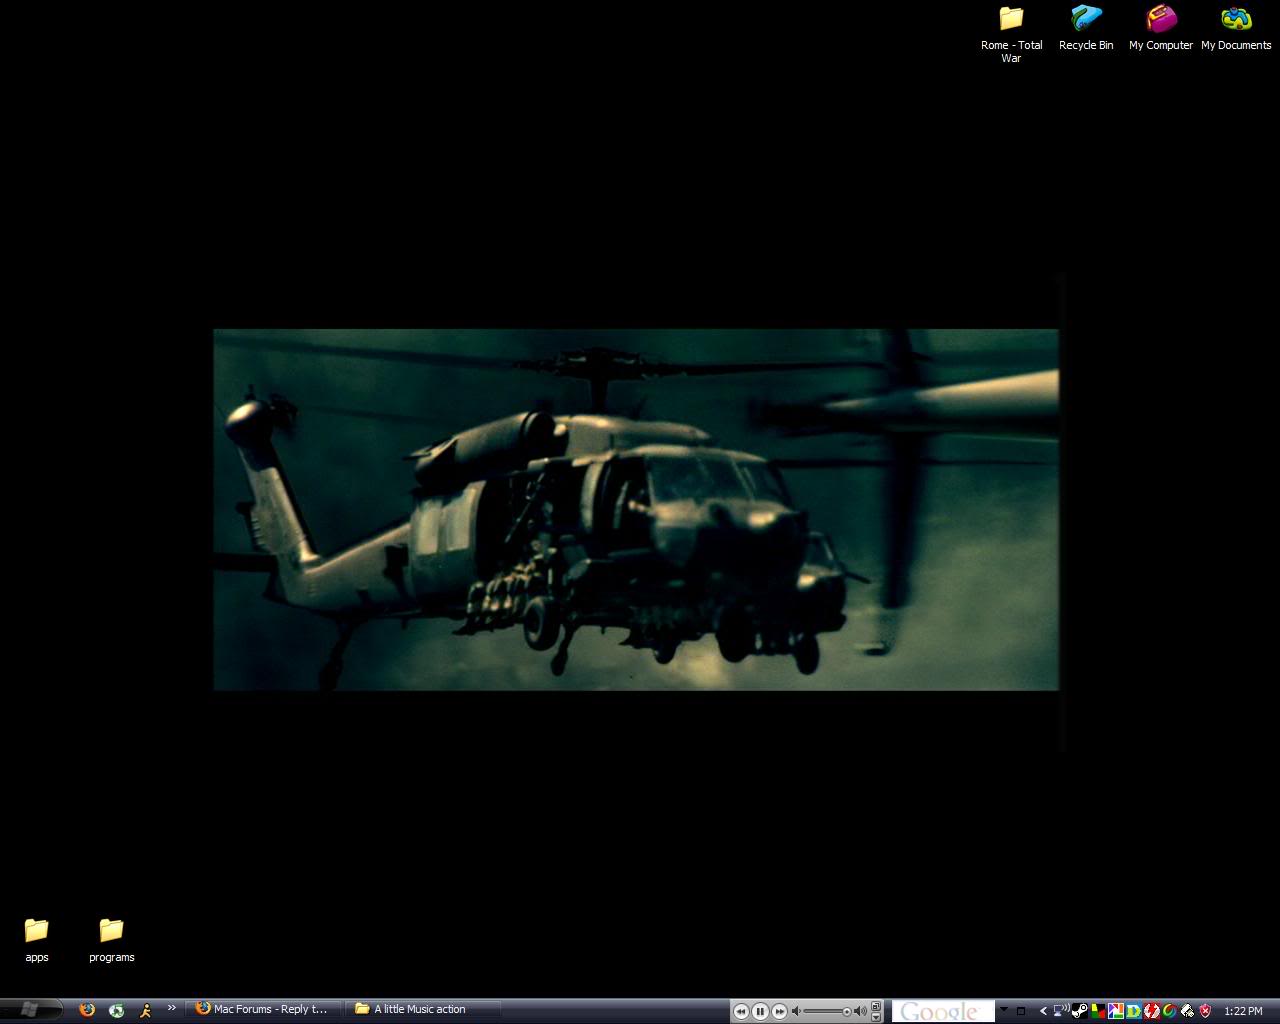Open the Rome - Total War folder
This screenshot has height=1024, width=1280.
point(1011,34)
